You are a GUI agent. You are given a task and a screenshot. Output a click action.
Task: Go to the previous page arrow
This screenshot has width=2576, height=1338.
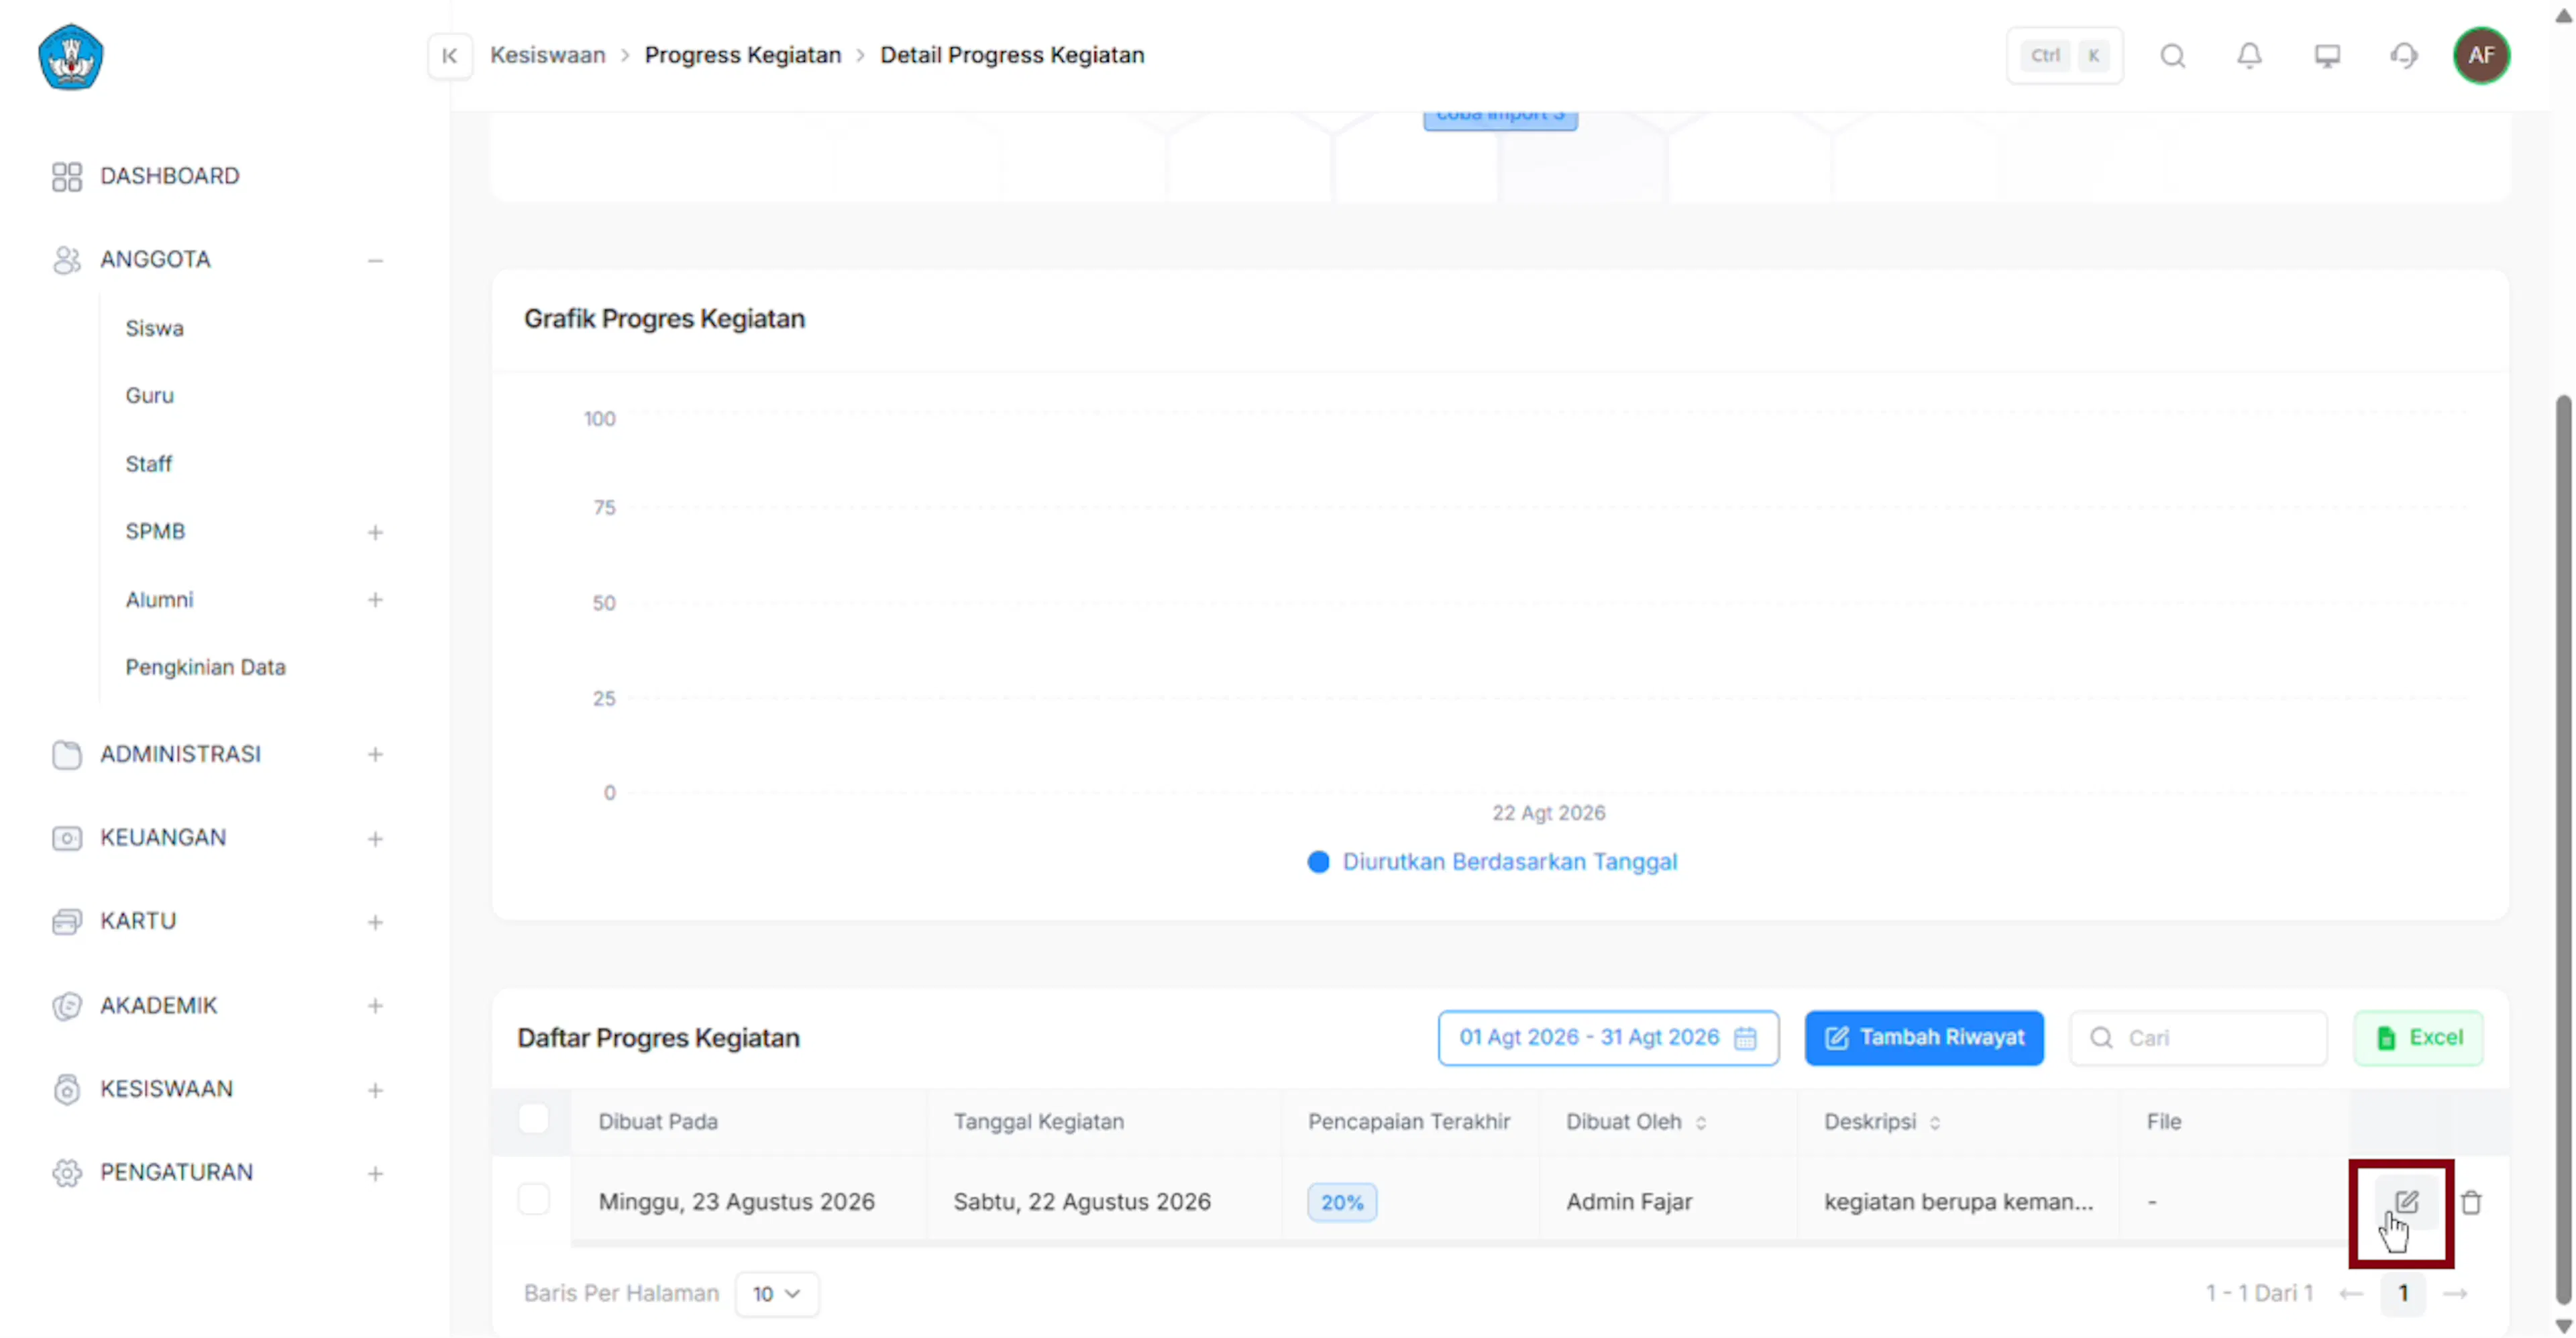click(2351, 1294)
